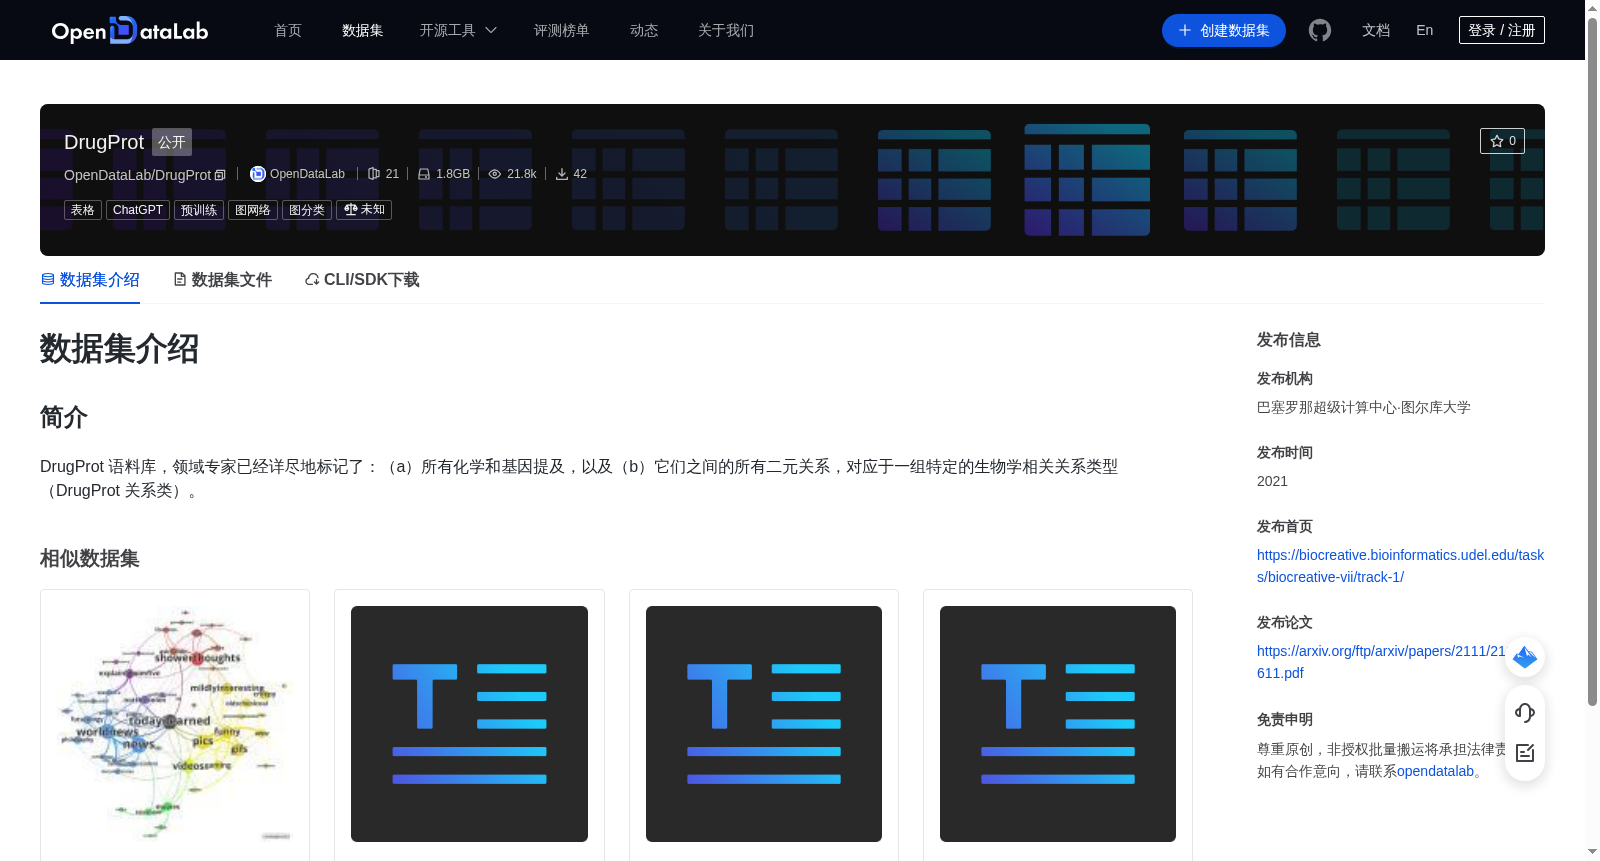Click the OpenDataLab publisher avatar

coord(257,174)
